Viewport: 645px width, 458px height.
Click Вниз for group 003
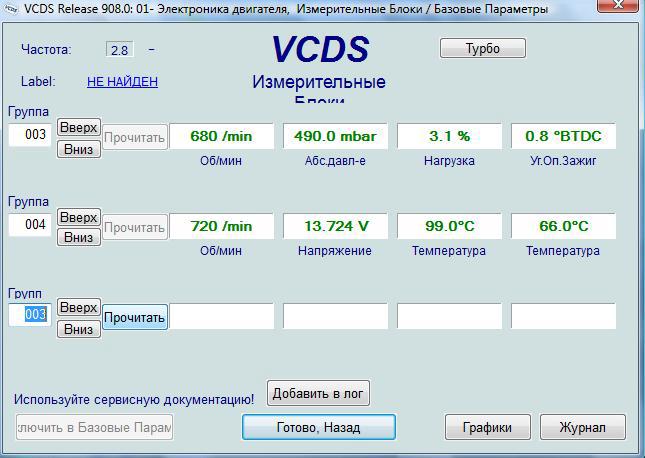tap(78, 148)
